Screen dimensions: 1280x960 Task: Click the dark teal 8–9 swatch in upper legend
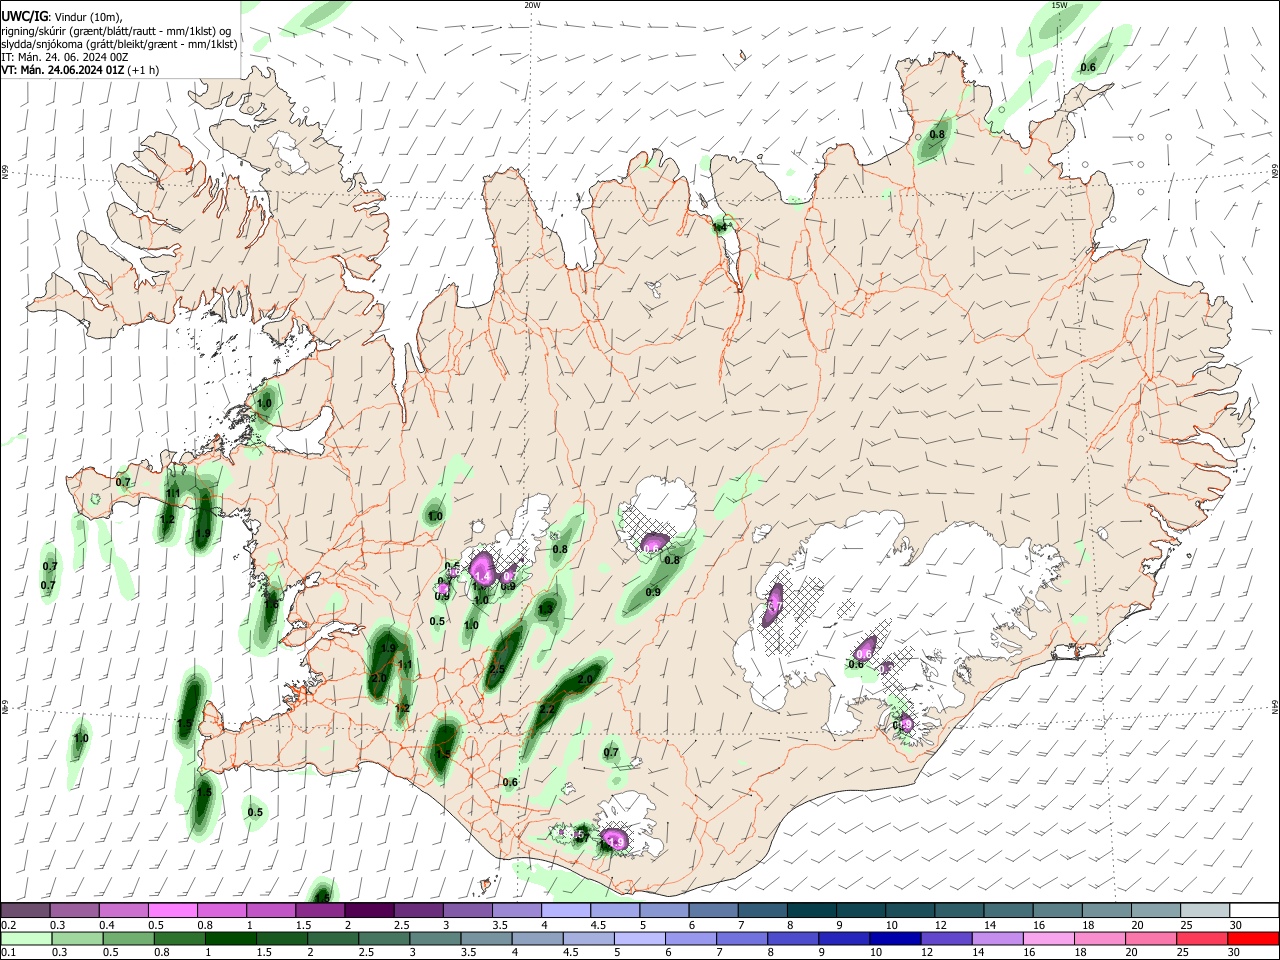pyautogui.click(x=813, y=911)
